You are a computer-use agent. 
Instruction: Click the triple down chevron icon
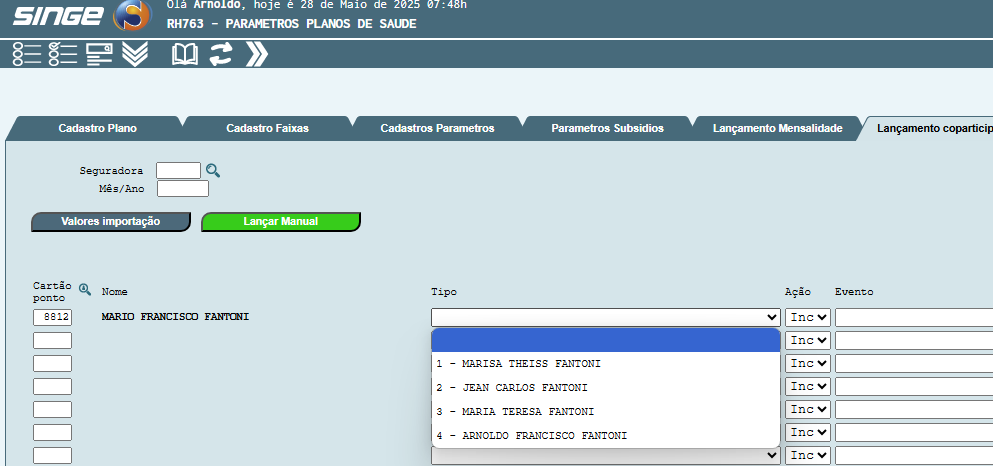click(135, 54)
